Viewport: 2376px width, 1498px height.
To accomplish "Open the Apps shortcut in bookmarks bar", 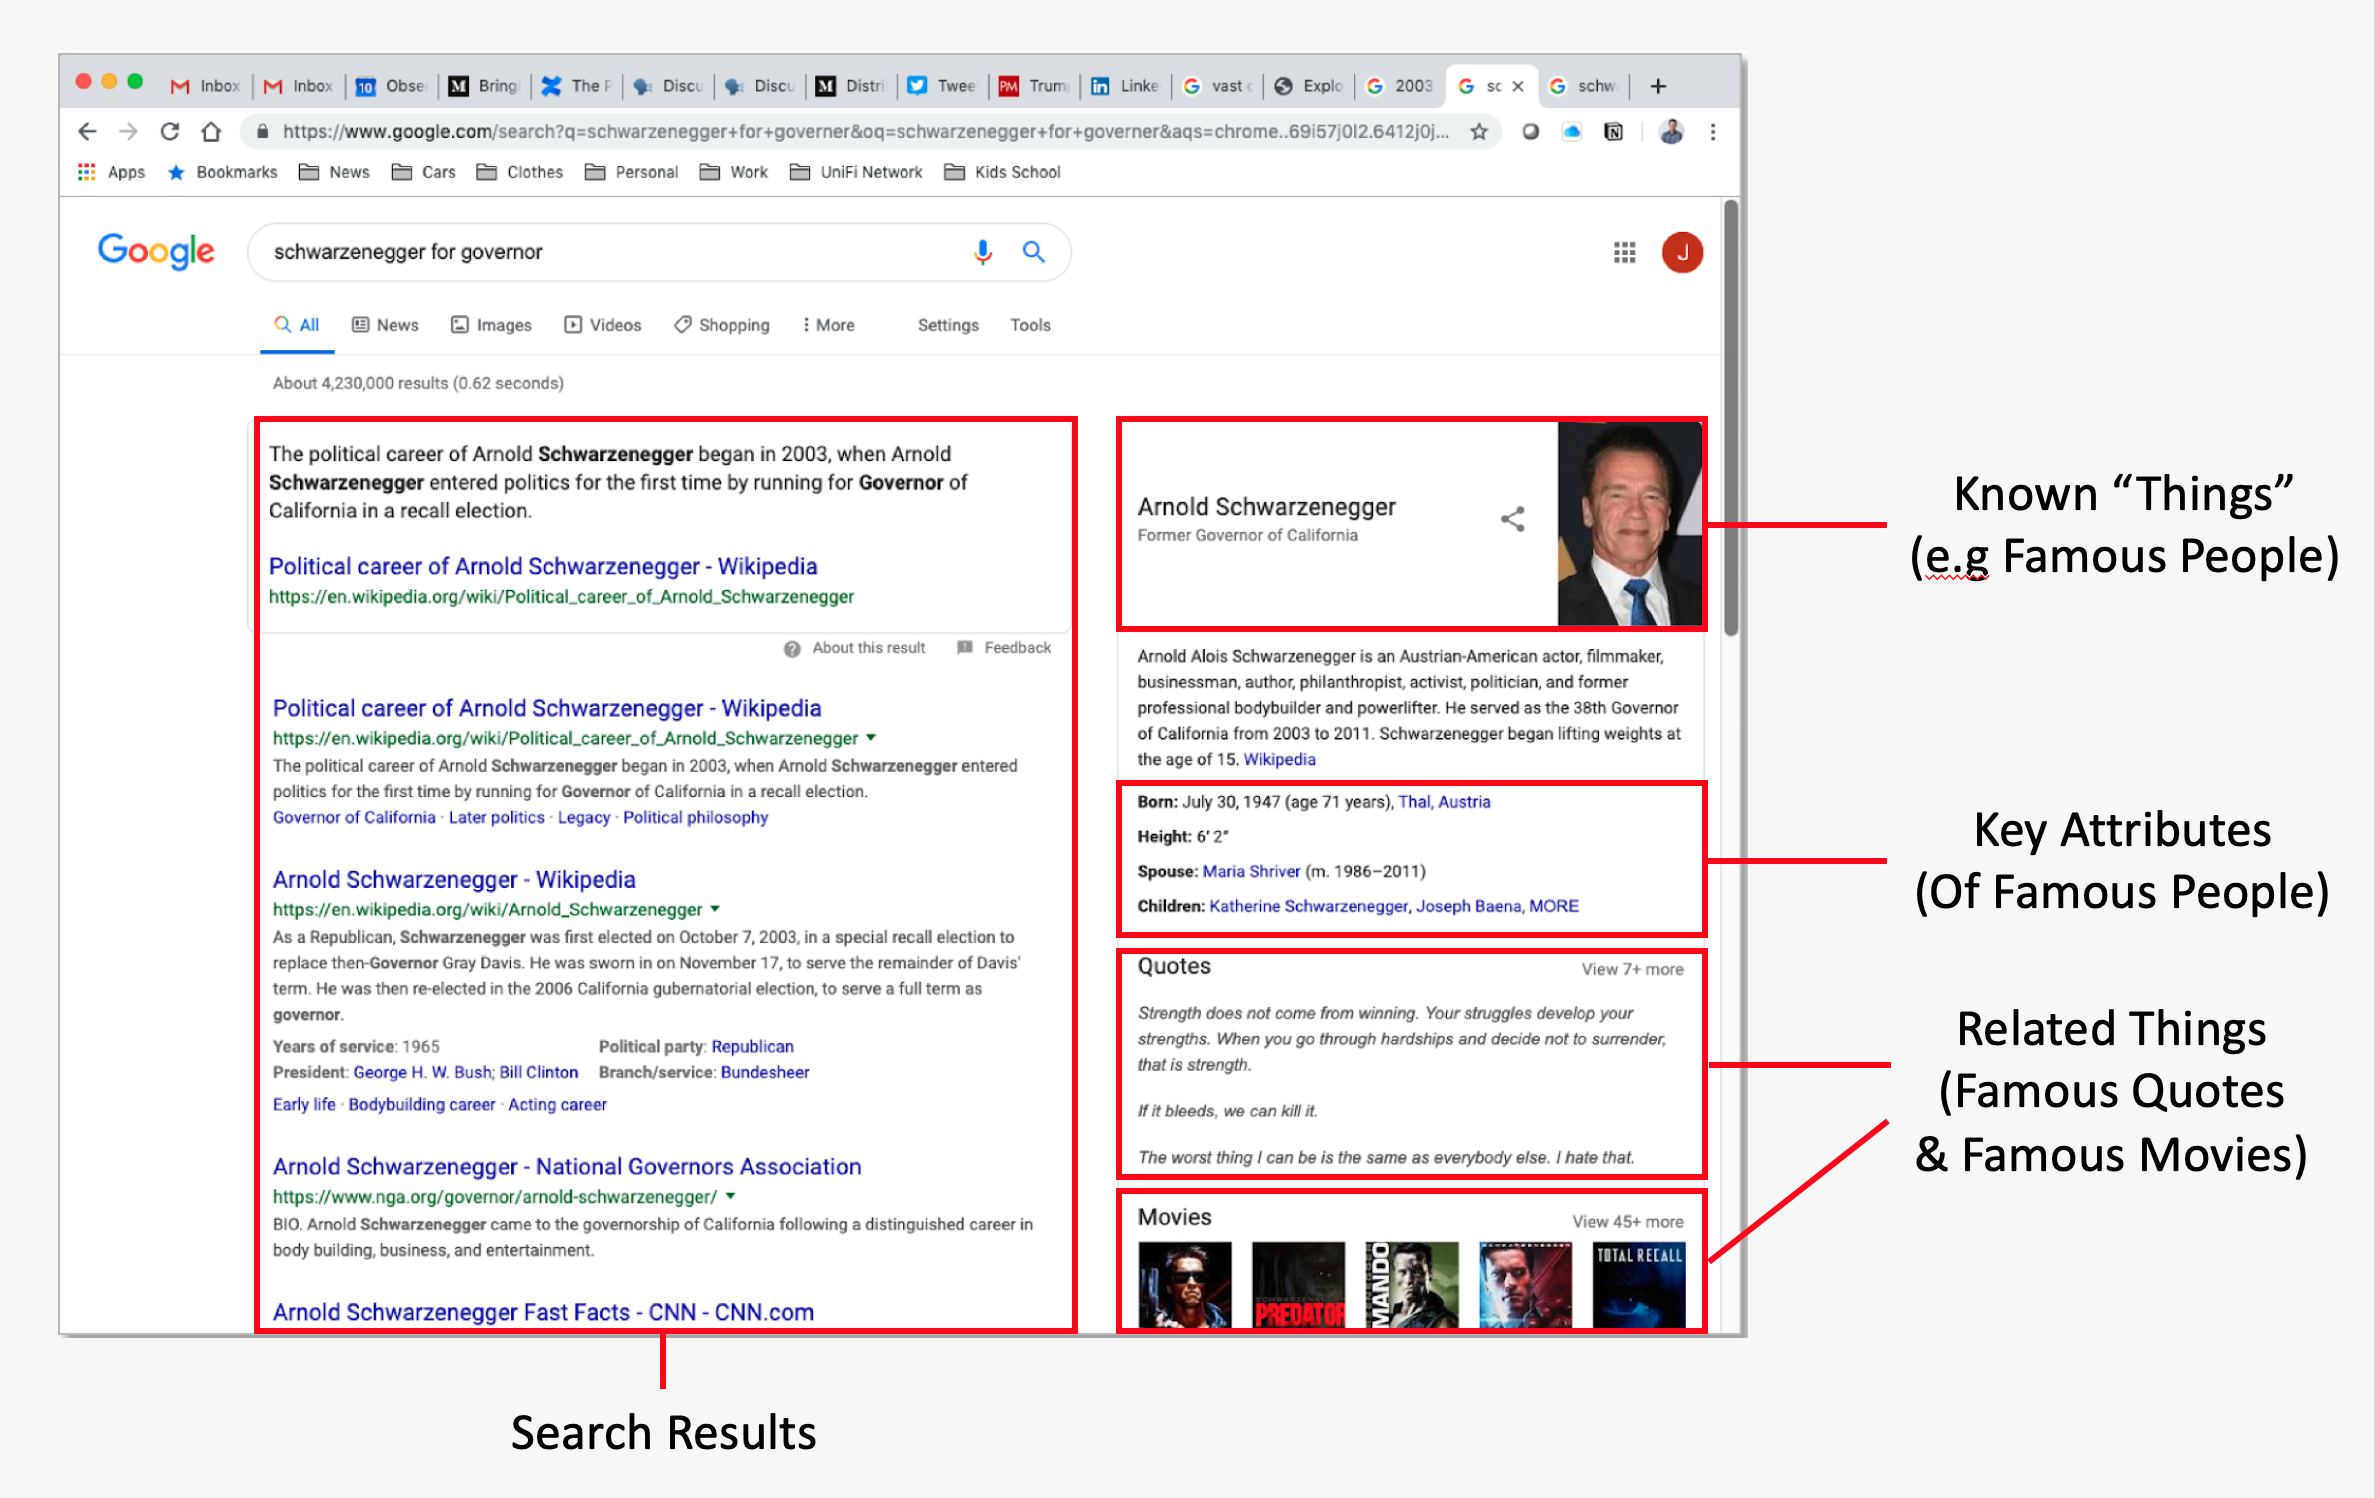I will [x=112, y=172].
